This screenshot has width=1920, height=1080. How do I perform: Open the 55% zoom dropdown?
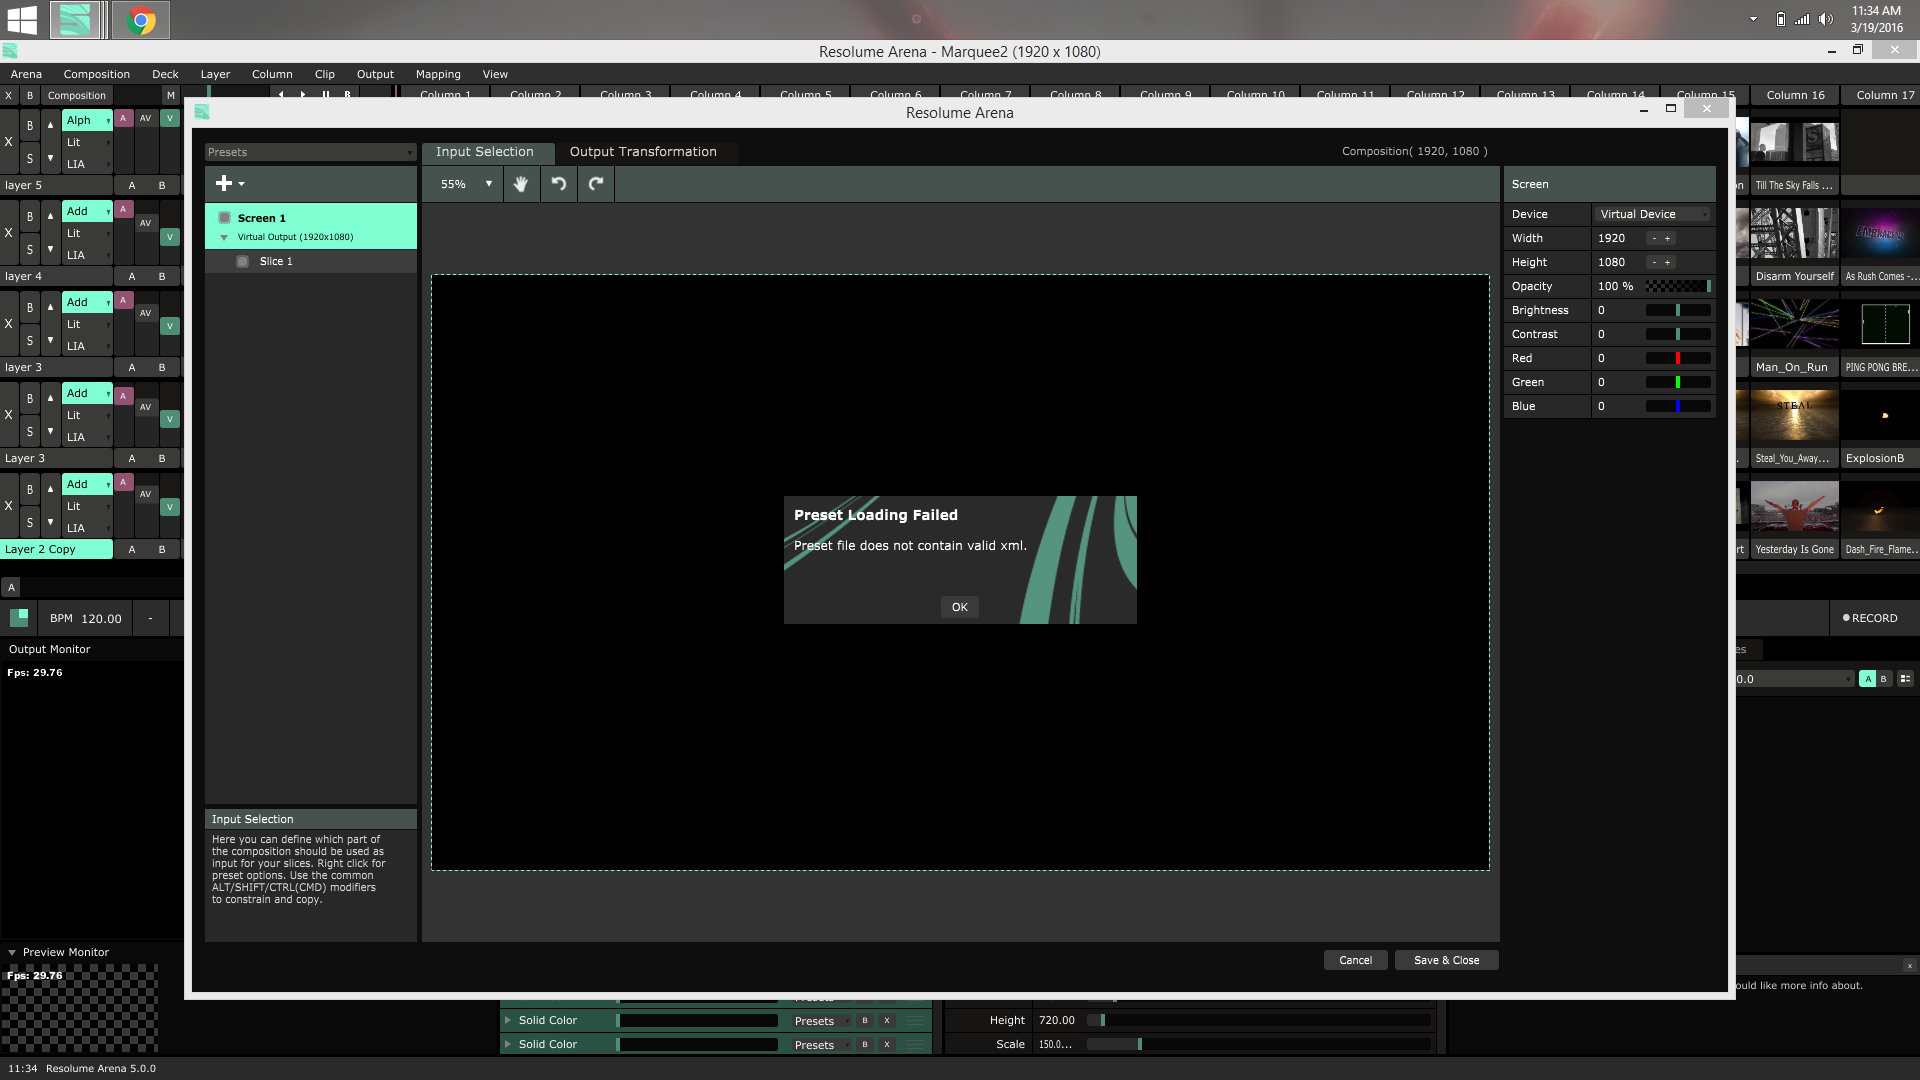pyautogui.click(x=466, y=184)
